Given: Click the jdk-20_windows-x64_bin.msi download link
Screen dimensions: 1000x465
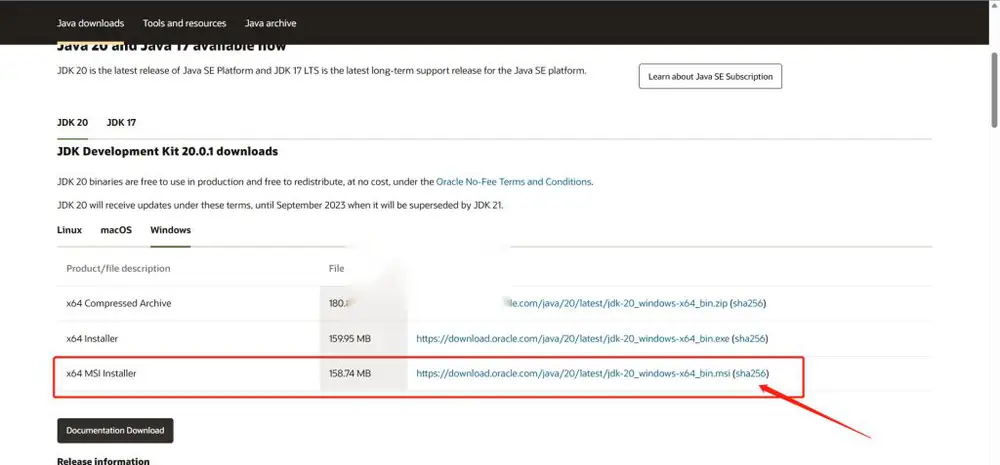Looking at the screenshot, I should [x=573, y=373].
